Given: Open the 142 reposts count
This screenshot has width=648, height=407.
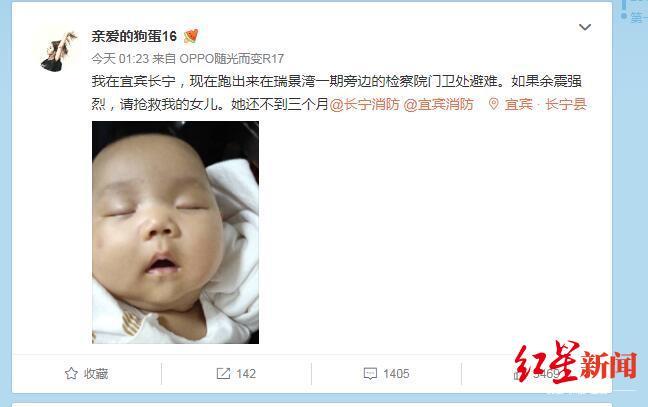Looking at the screenshot, I should click(x=246, y=374).
